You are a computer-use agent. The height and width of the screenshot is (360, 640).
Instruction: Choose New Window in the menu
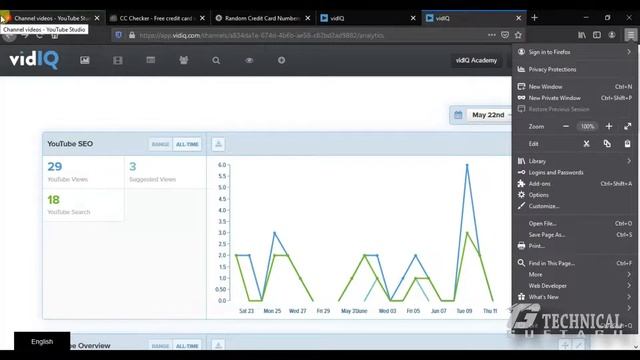(574, 87)
